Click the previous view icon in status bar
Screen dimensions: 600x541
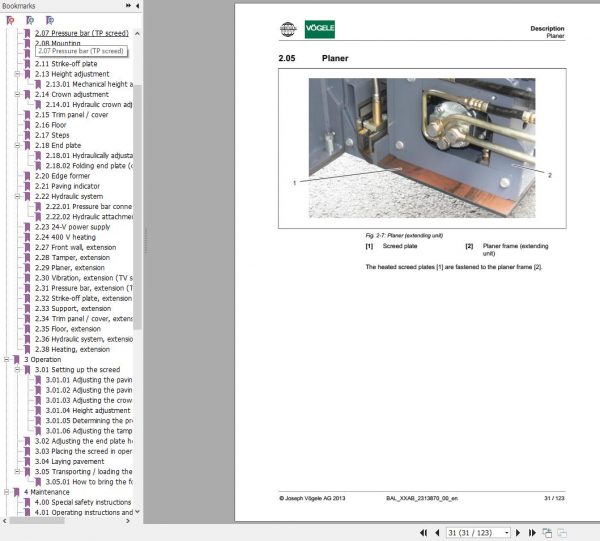pyautogui.click(x=547, y=533)
